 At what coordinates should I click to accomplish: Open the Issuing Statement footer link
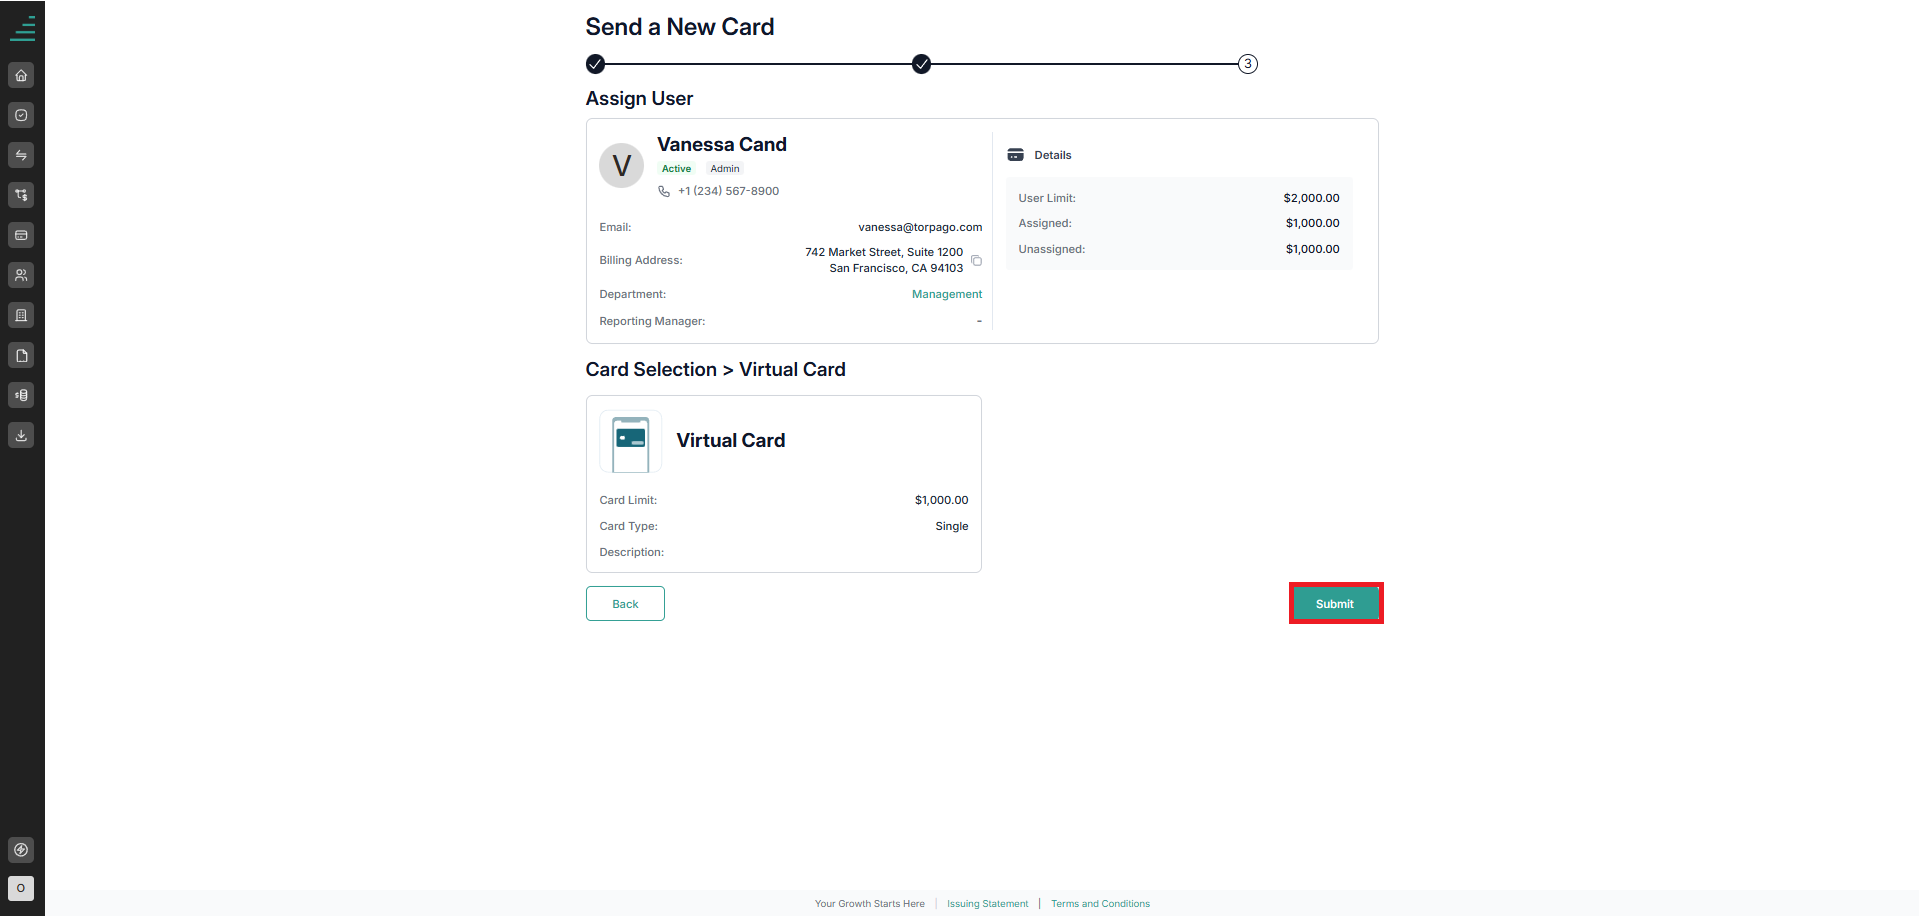(x=987, y=904)
